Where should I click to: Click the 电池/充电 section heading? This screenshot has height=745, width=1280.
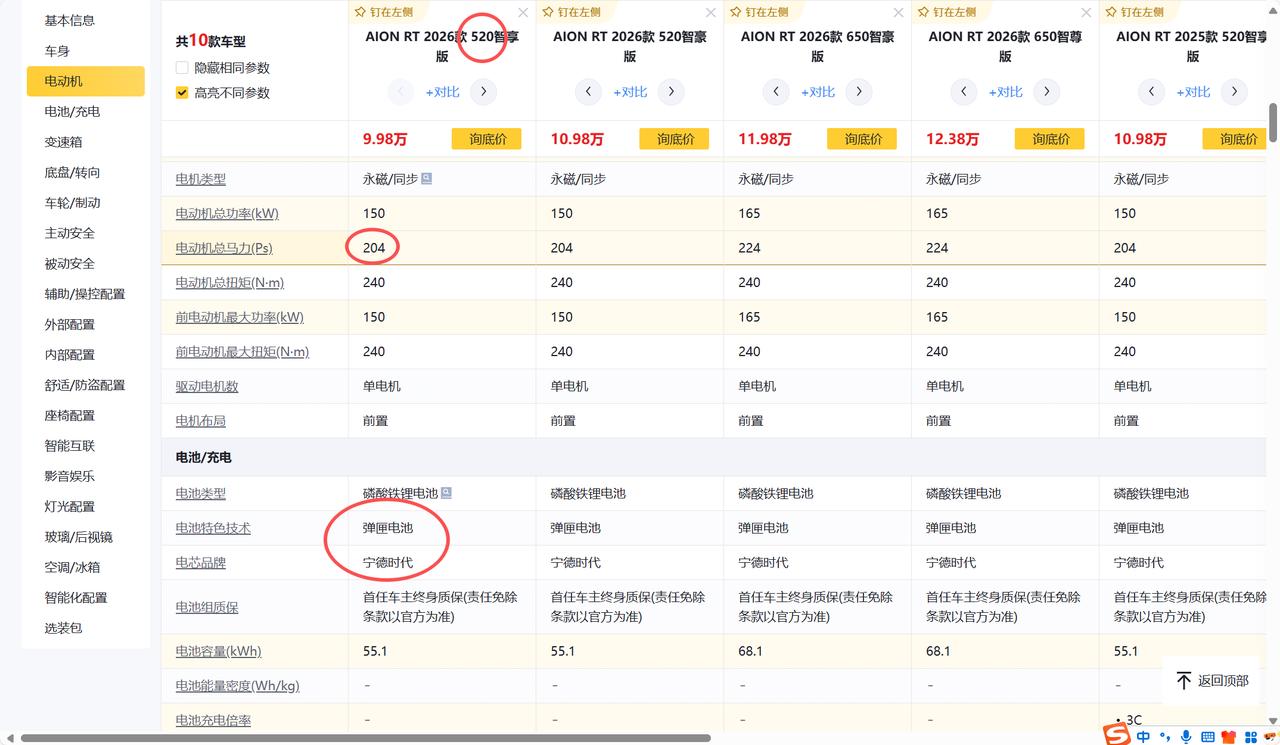(203, 457)
